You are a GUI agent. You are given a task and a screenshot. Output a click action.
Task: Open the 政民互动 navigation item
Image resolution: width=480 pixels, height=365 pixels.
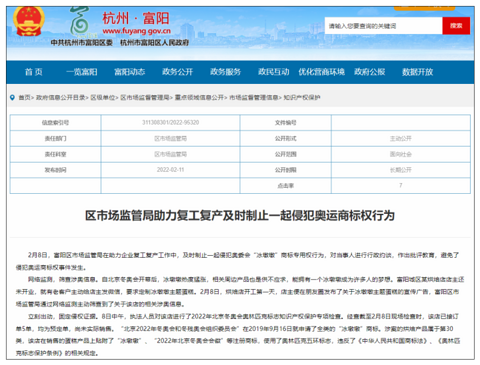pos(274,72)
